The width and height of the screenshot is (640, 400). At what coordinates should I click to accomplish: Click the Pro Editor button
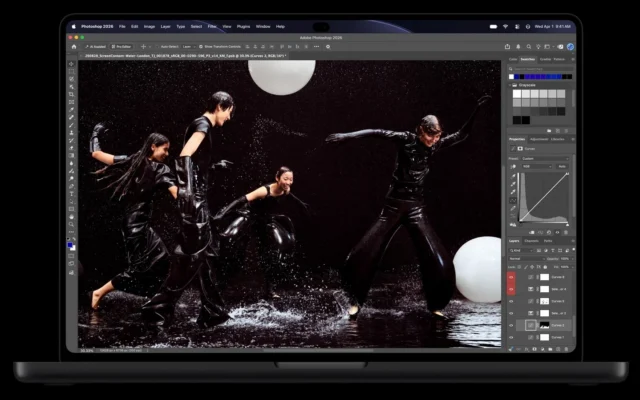tap(121, 47)
